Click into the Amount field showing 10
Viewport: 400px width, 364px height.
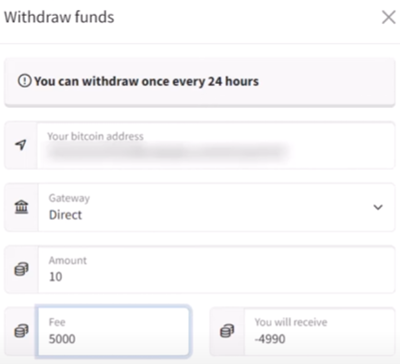point(217,269)
